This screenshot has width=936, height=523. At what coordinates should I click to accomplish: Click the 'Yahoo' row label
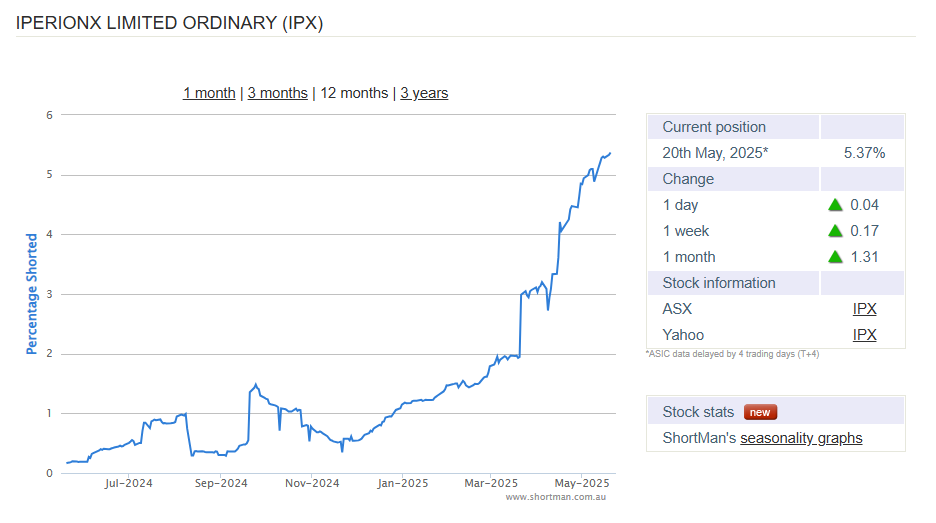(683, 335)
